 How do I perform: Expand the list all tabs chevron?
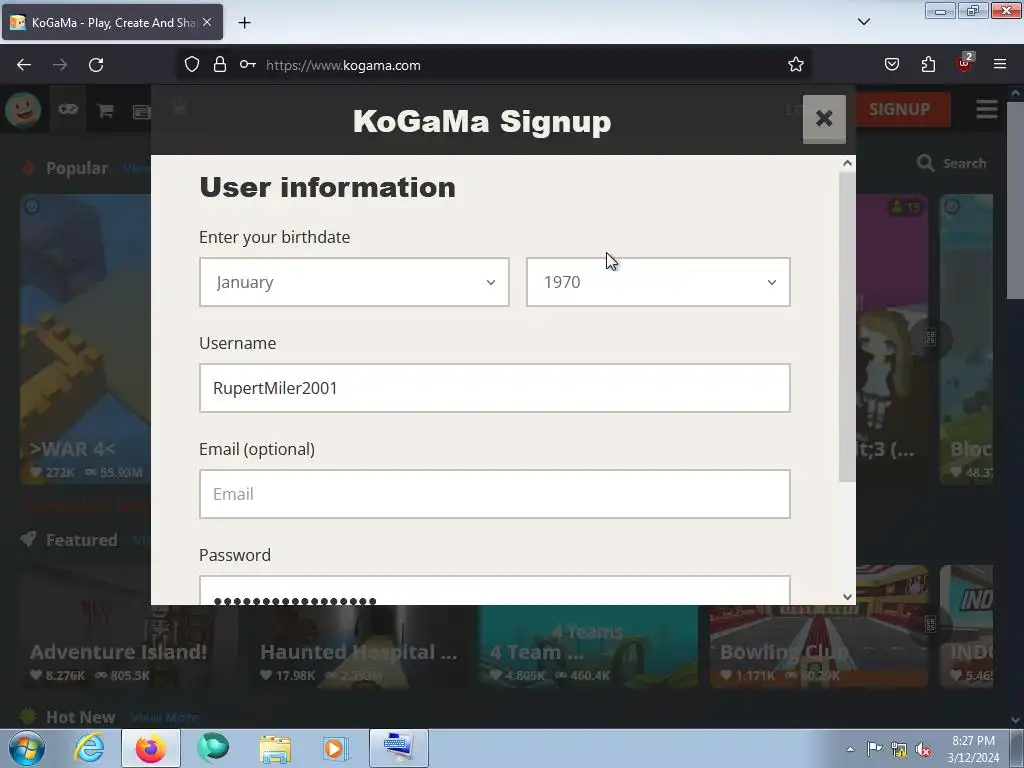863,22
